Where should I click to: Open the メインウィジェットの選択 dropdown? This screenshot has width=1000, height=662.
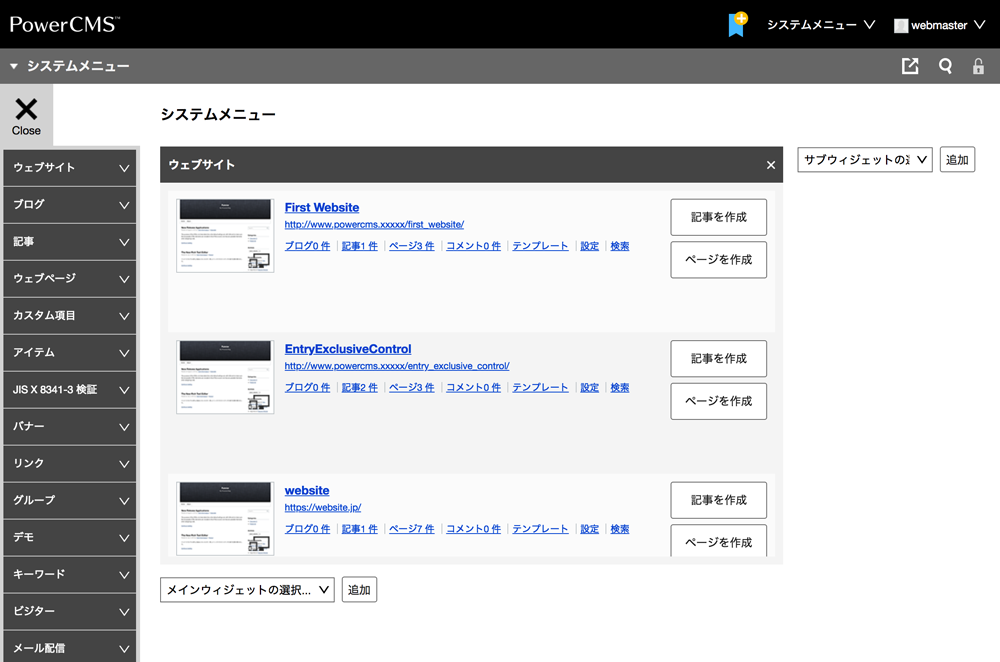[247, 590]
